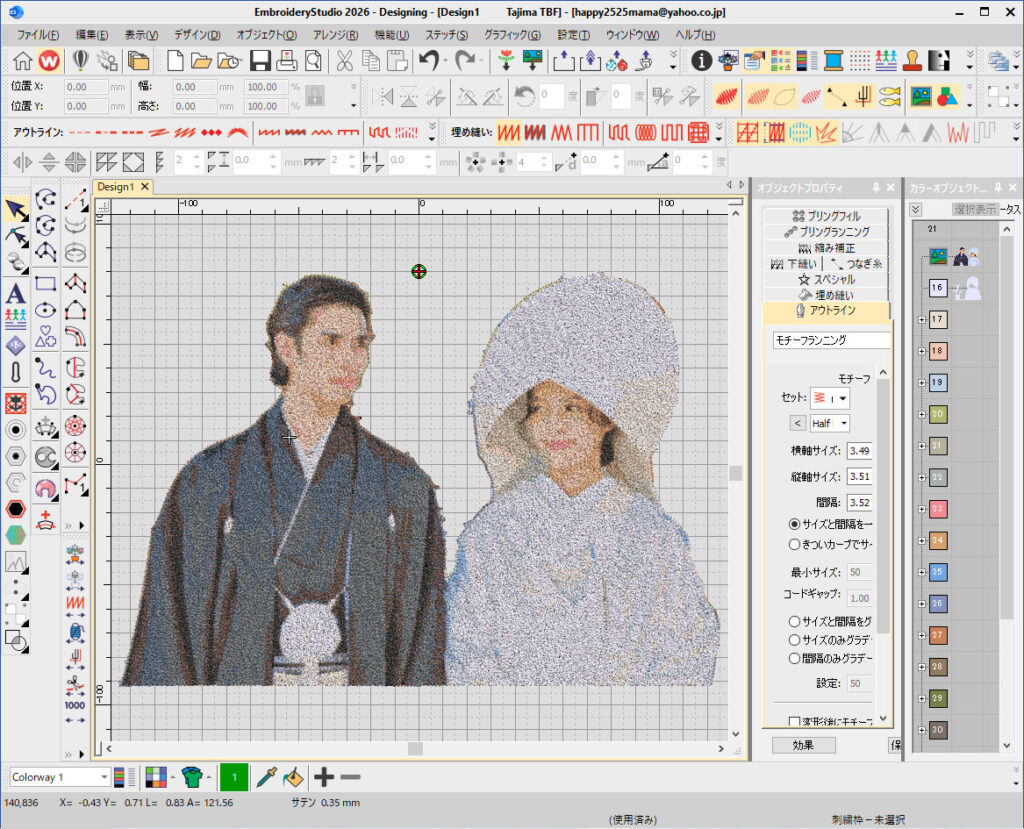
Task: Switch to the 埋め縫い properties tab
Action: (825, 295)
